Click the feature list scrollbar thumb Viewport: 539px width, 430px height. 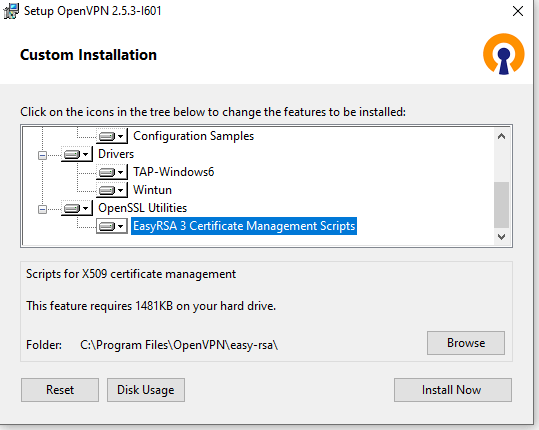click(501, 205)
